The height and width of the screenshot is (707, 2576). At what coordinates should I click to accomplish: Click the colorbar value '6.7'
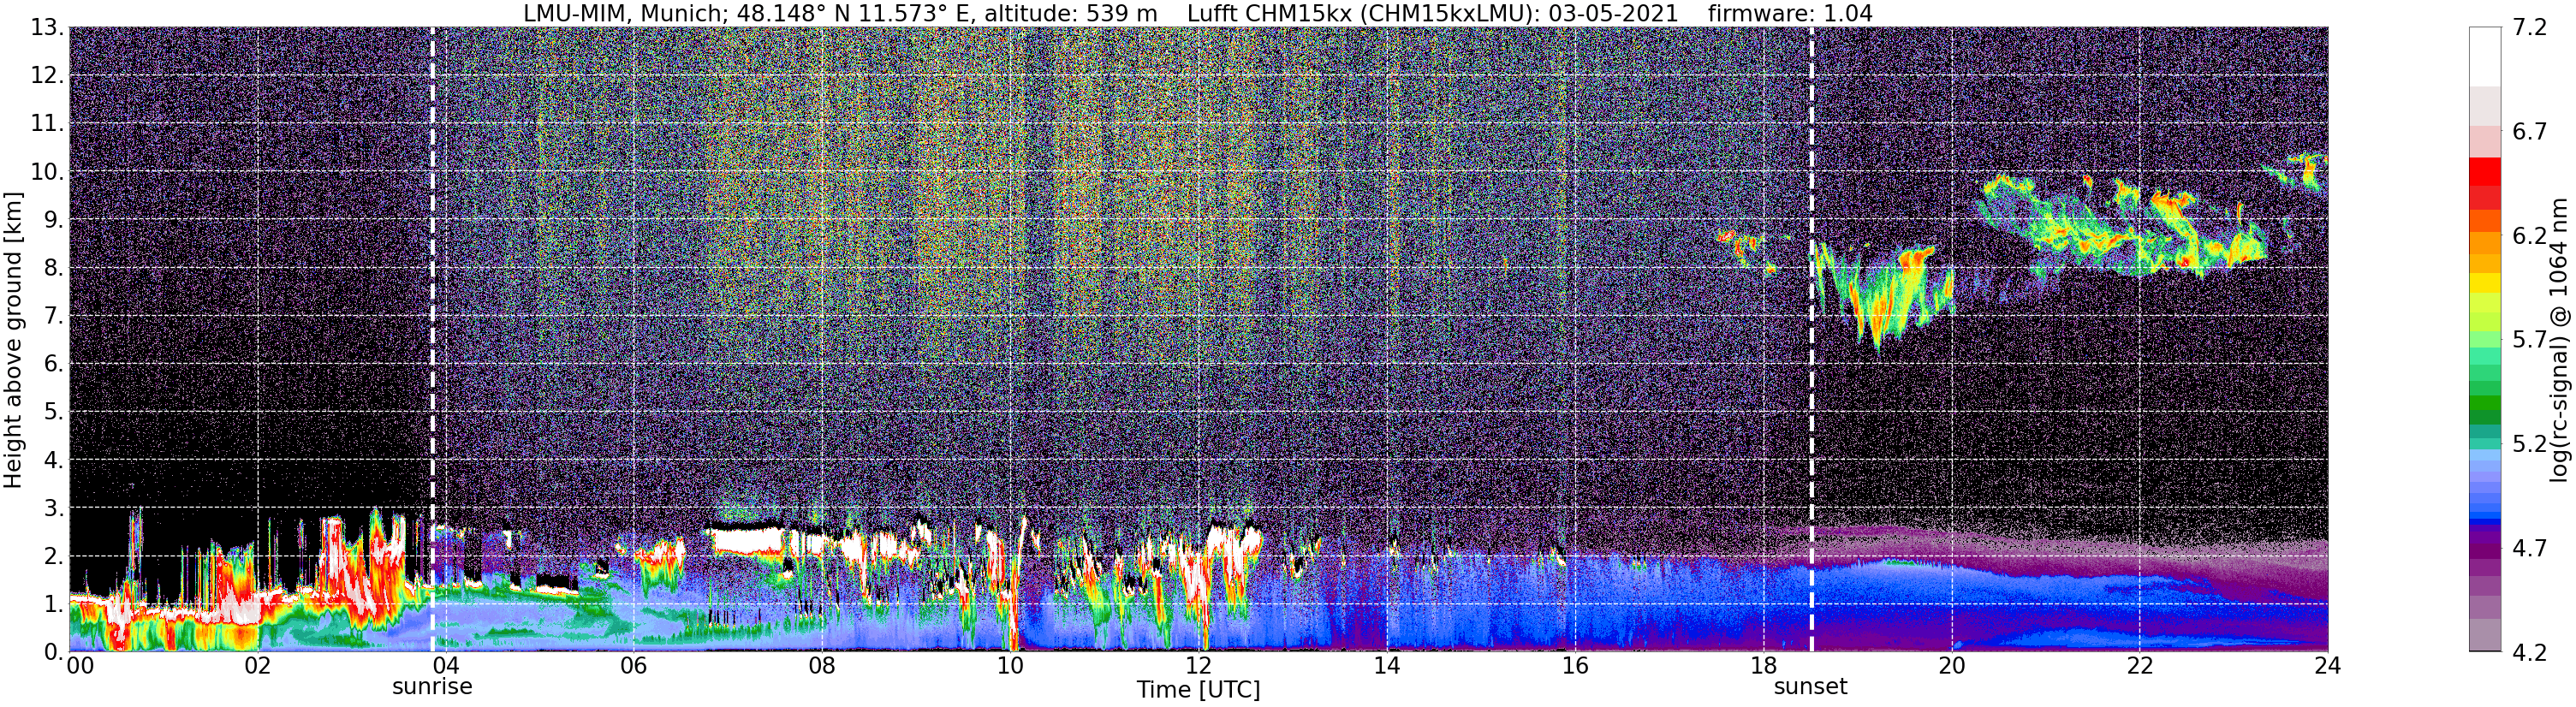2529,132
